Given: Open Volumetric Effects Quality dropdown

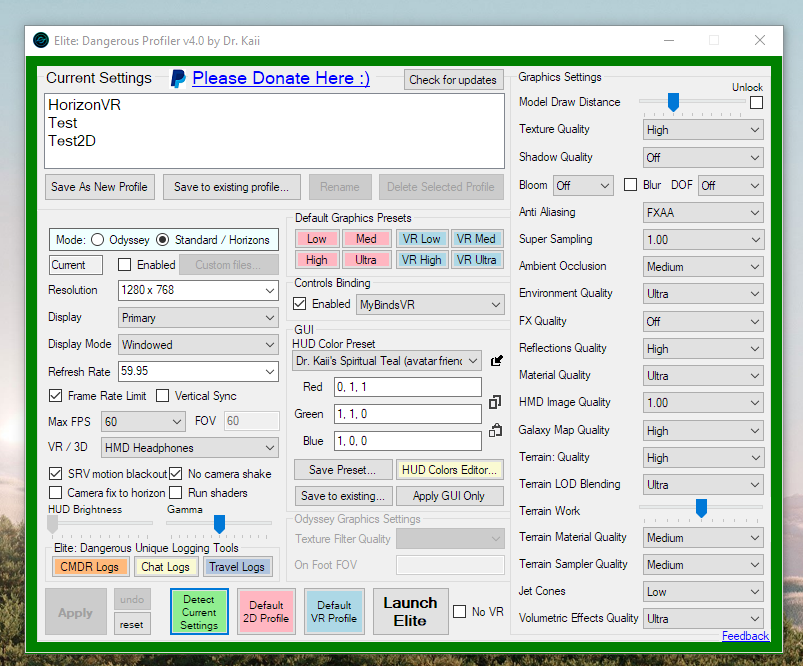Looking at the screenshot, I should (x=703, y=619).
